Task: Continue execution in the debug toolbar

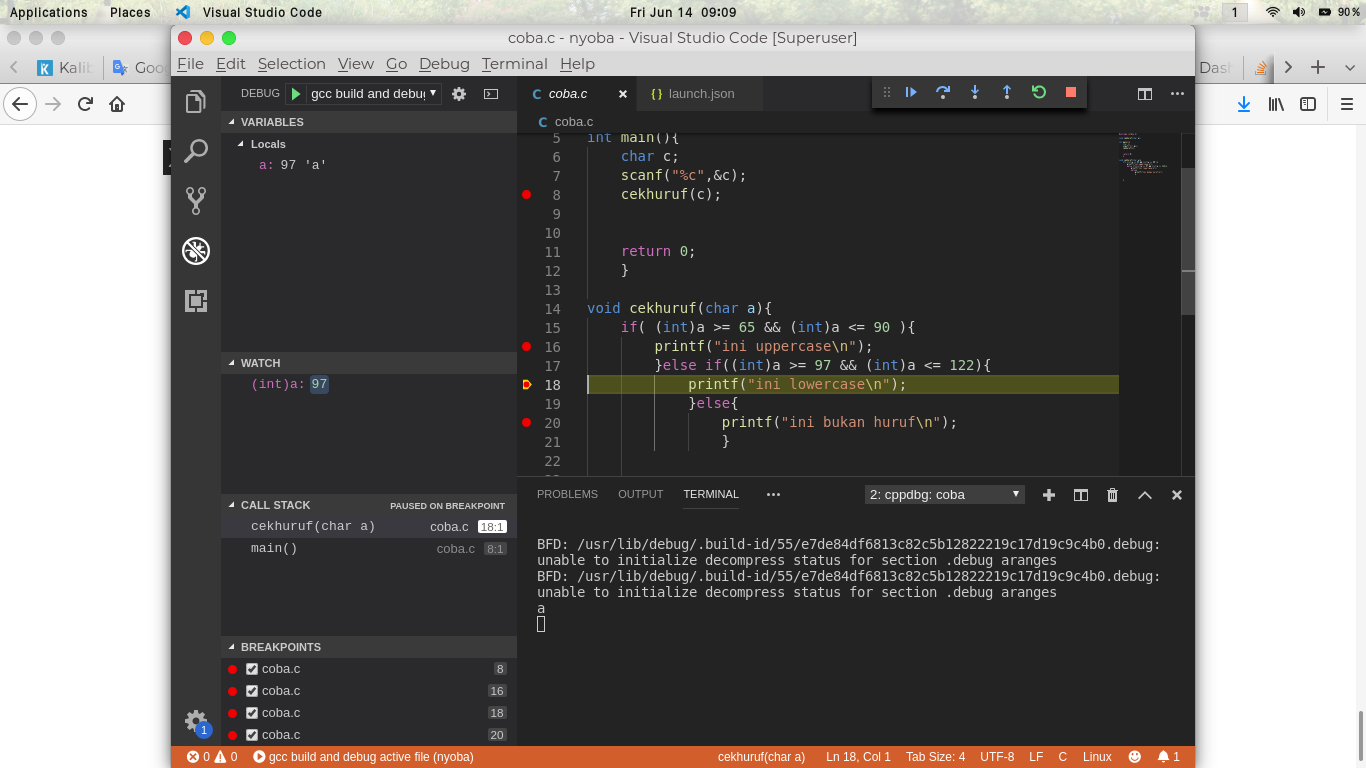Action: click(x=911, y=92)
